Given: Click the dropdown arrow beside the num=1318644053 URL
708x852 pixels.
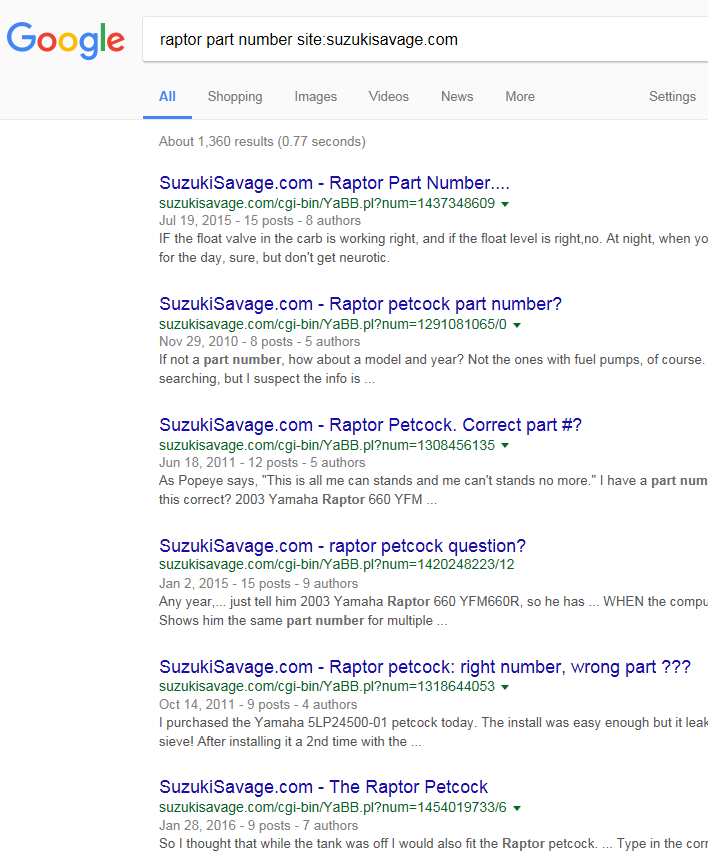Looking at the screenshot, I should (505, 688).
